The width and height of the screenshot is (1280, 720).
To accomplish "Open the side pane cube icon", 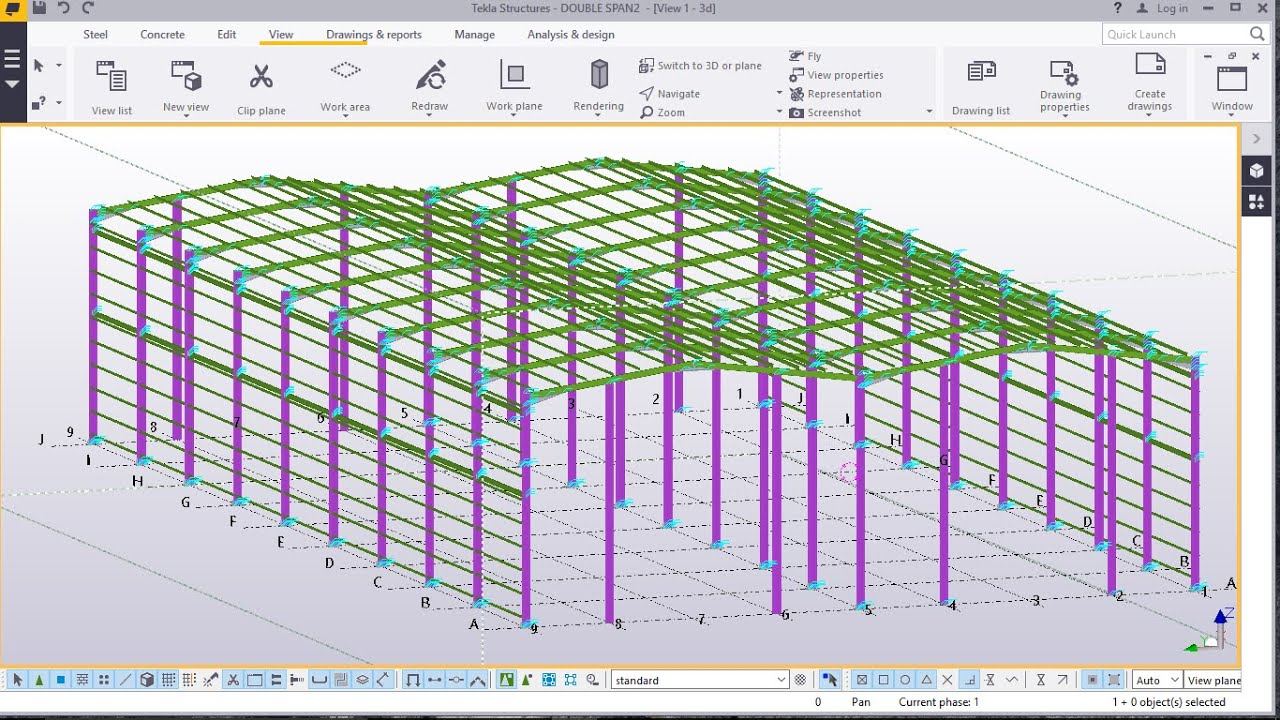I will 1256,171.
